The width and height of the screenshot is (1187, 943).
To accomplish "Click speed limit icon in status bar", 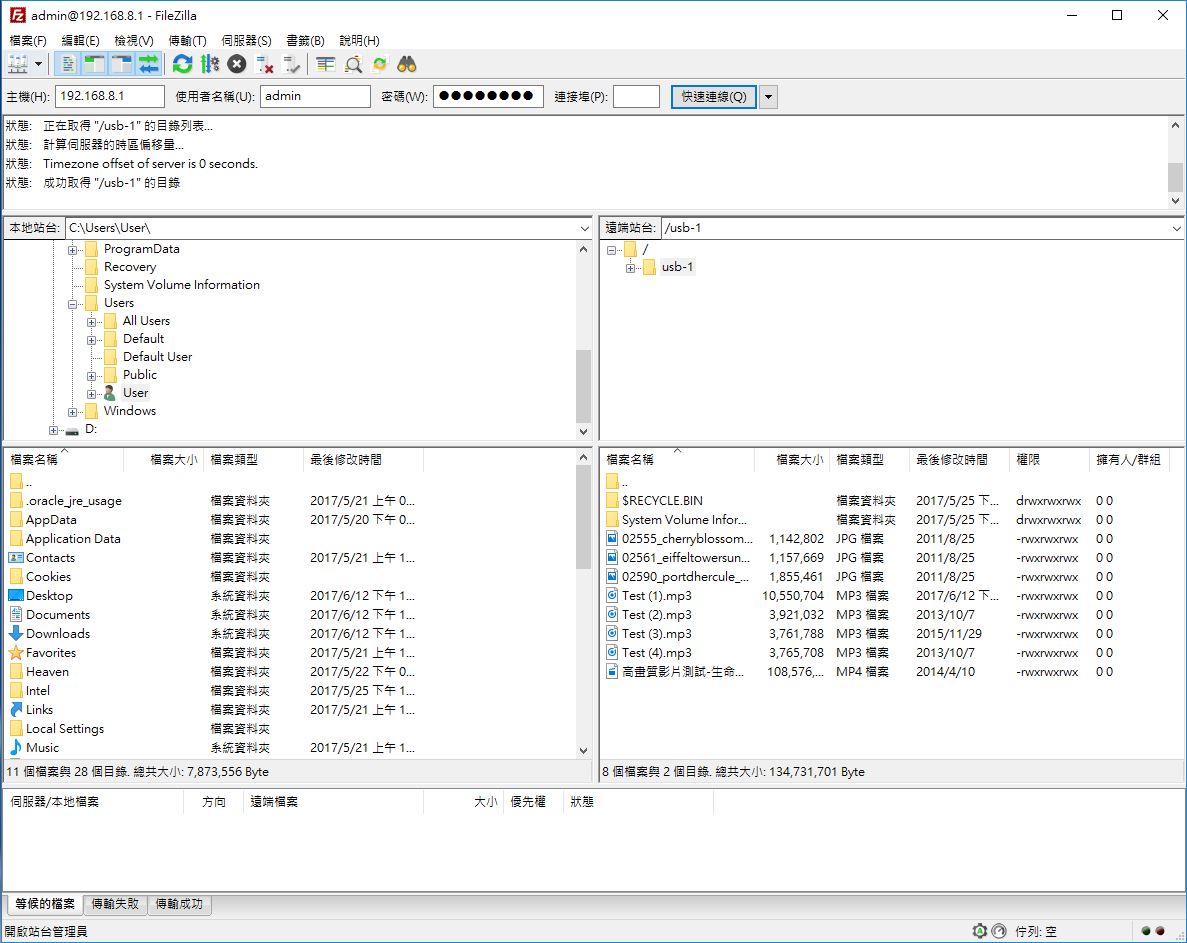I will pyautogui.click(x=999, y=931).
